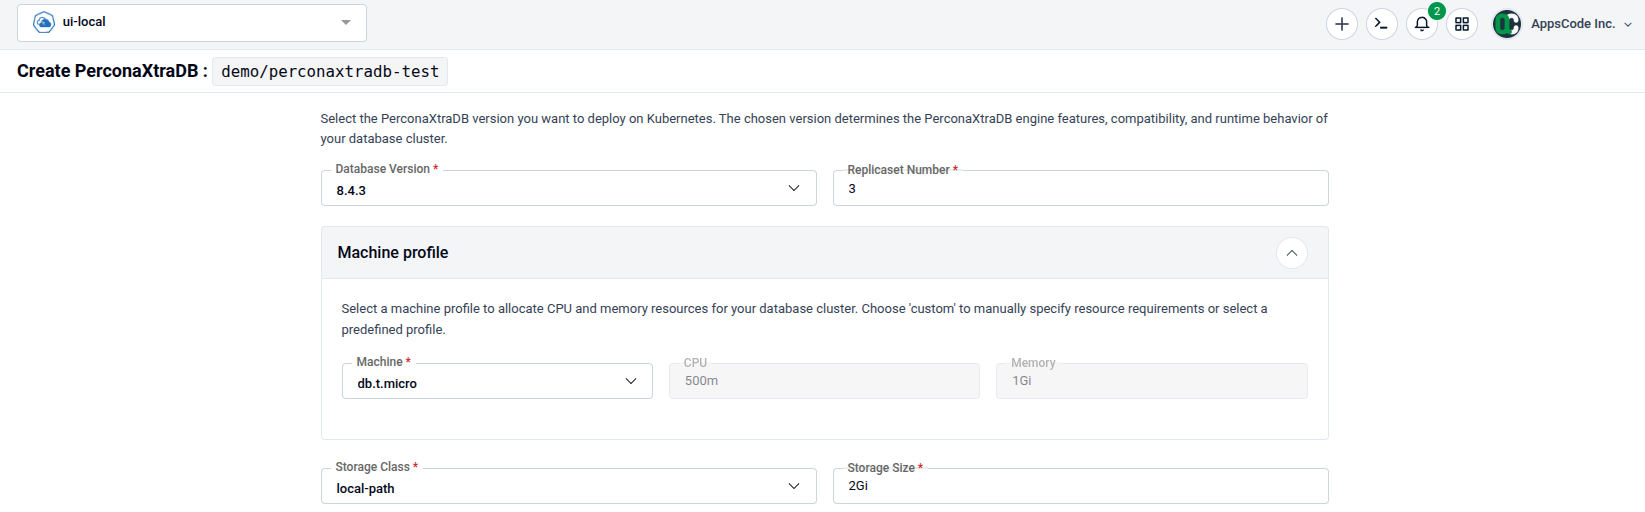Click the AppsCode Inc. avatar icon
The height and width of the screenshot is (512, 1645).
[x=1506, y=24]
